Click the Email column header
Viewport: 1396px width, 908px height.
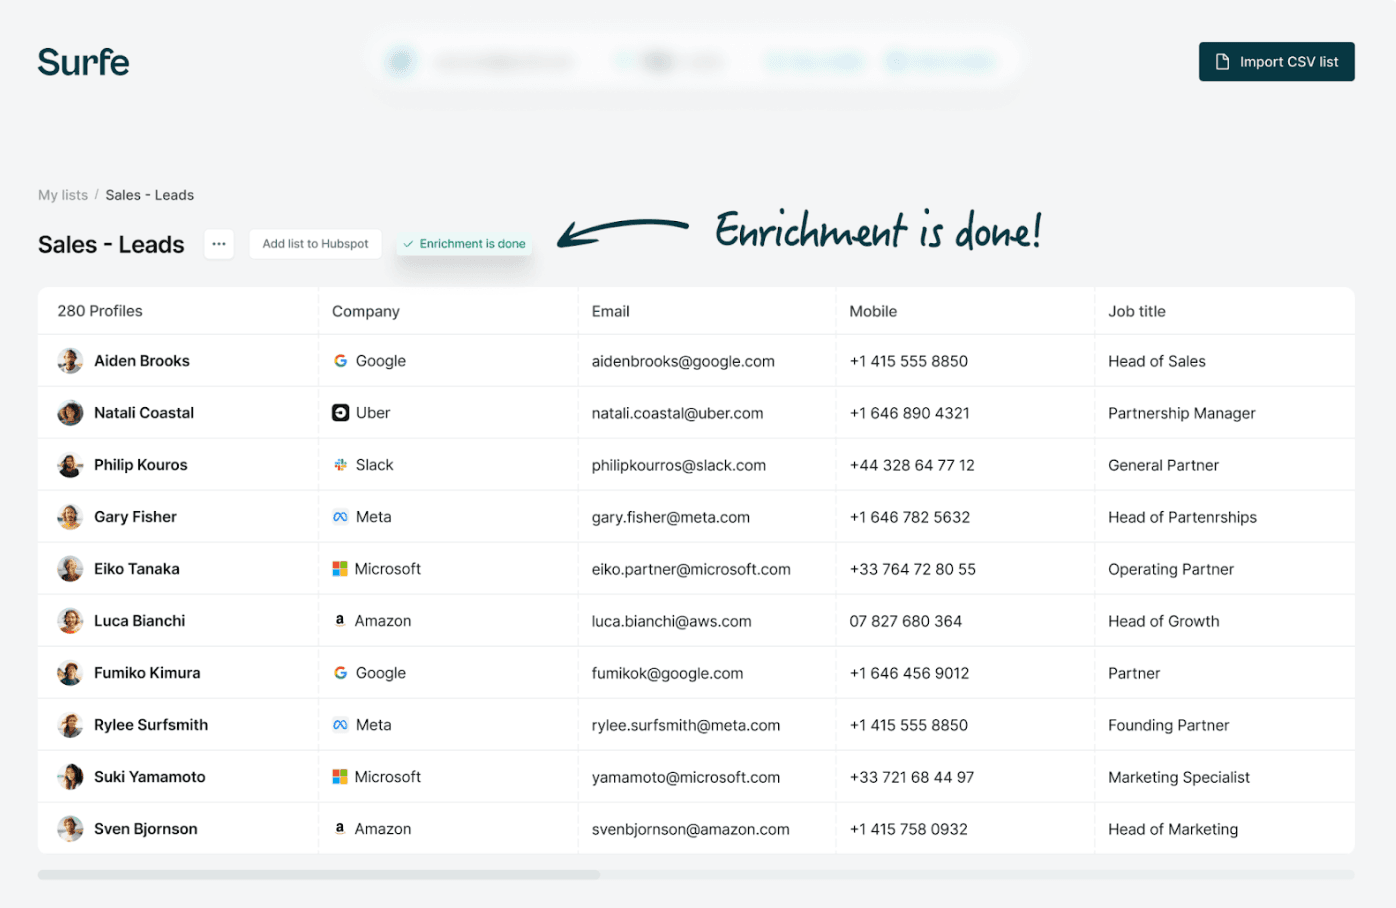(x=611, y=311)
